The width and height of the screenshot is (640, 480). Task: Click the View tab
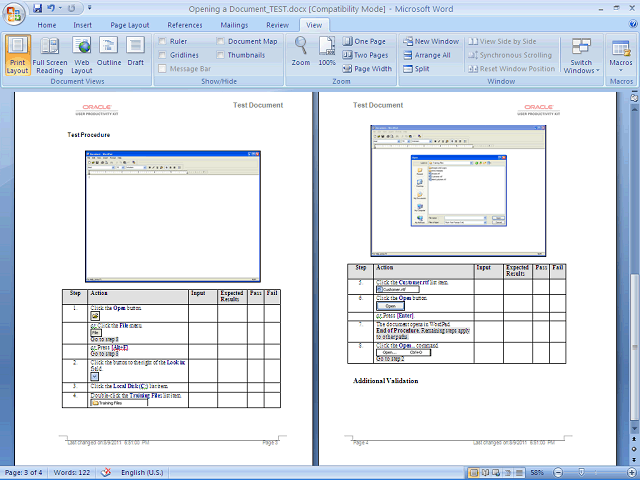(x=314, y=25)
